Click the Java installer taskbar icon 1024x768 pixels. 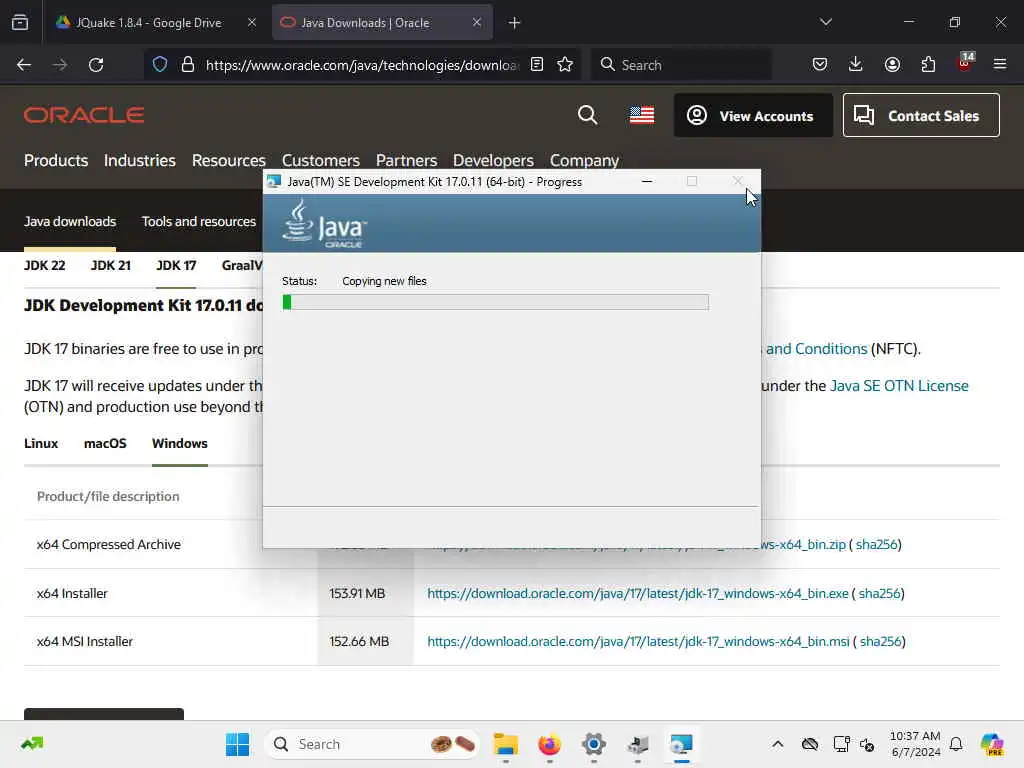point(681,744)
